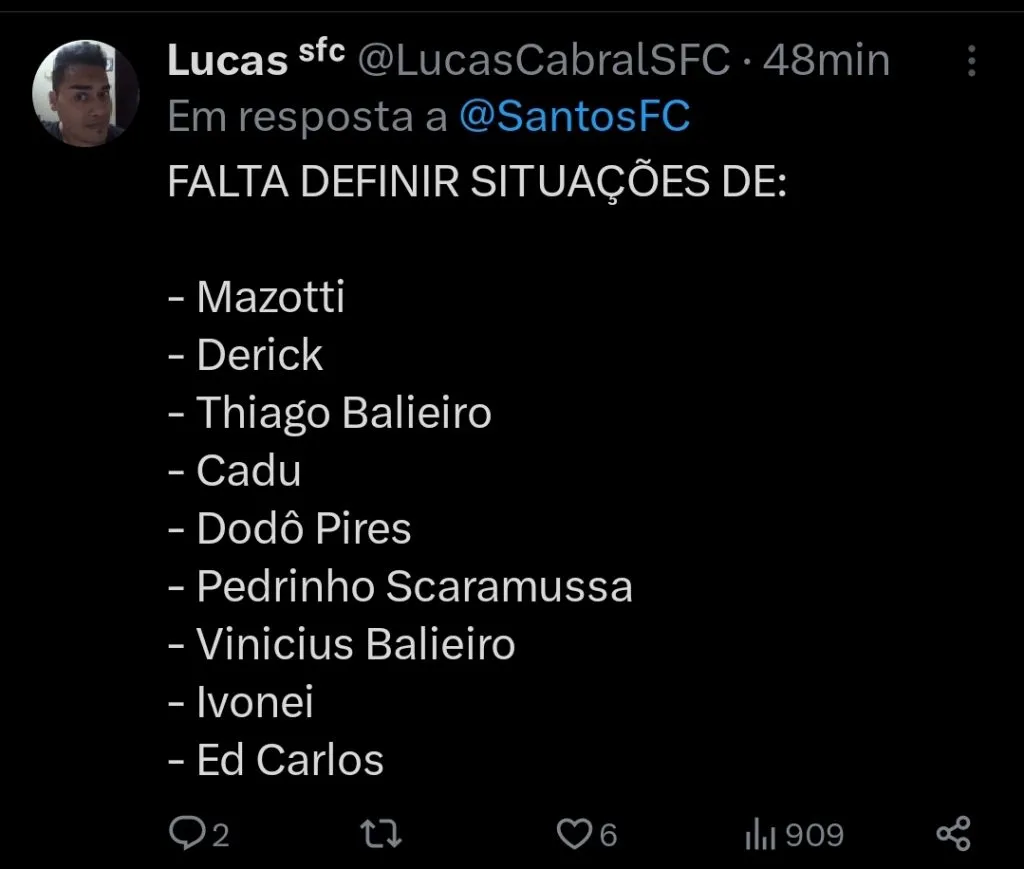This screenshot has height=869, width=1024.
Task: Click the "Ed Carlos" line
Action: [x=290, y=760]
